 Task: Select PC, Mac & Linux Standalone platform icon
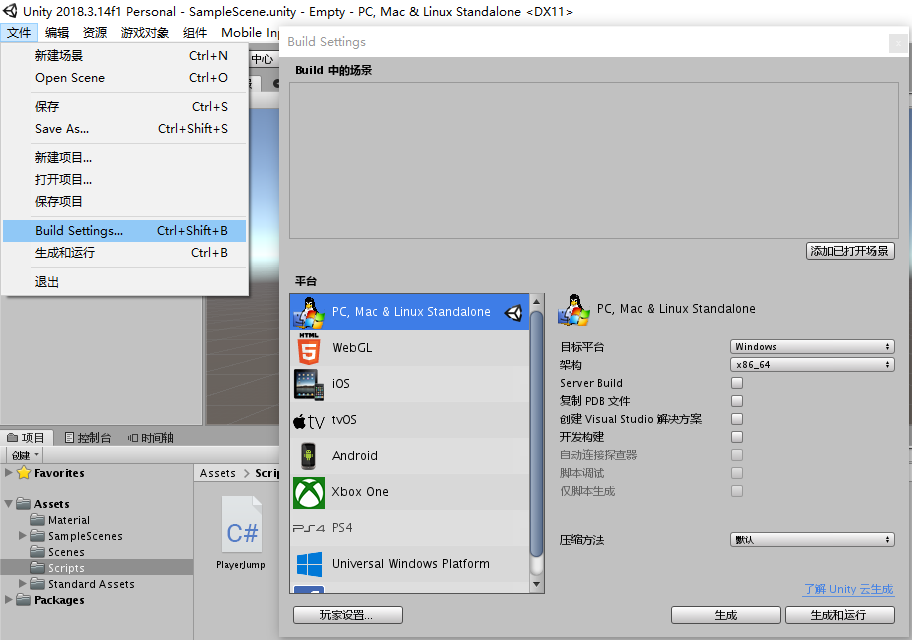pos(309,312)
